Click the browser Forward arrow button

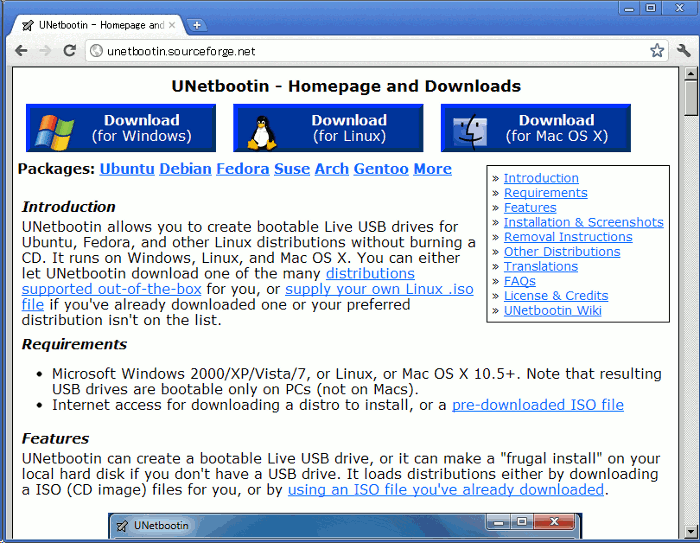(45, 50)
